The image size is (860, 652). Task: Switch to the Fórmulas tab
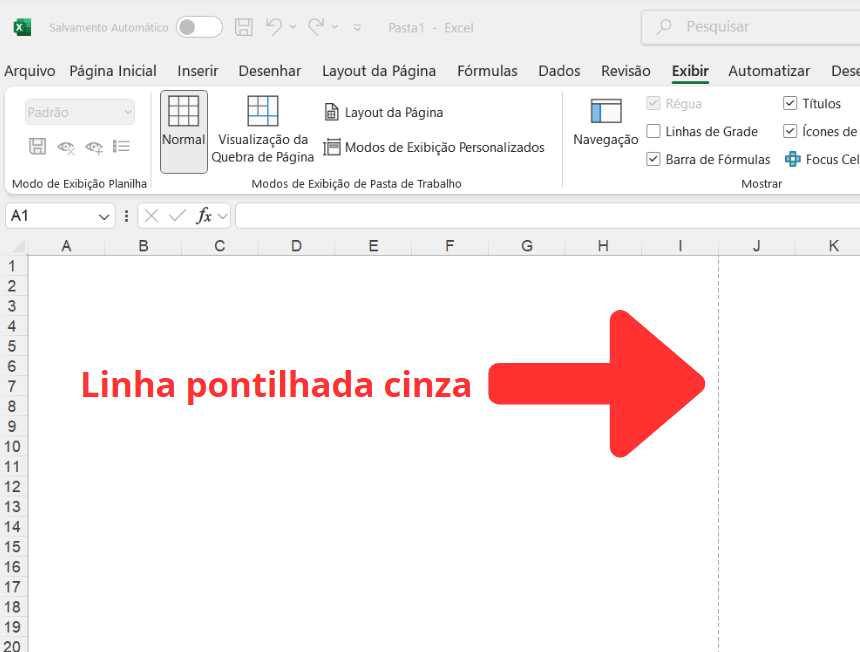tap(487, 71)
